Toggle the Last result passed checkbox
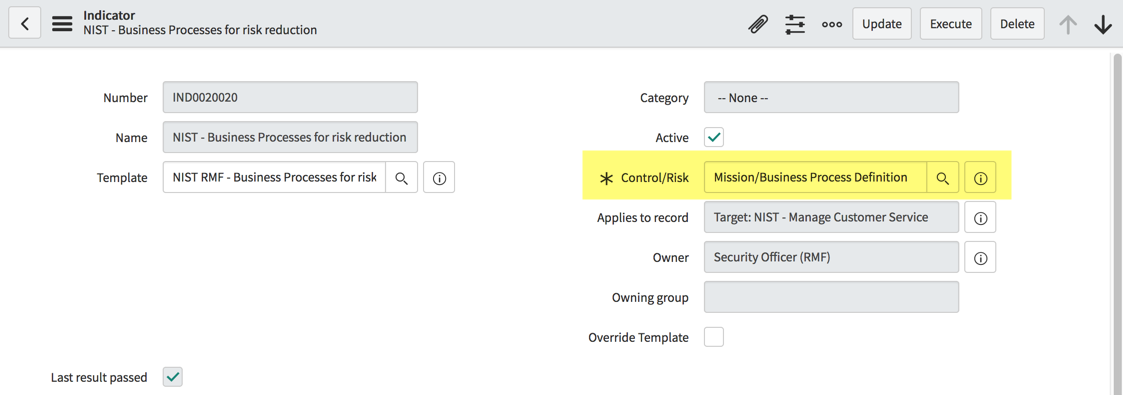 tap(173, 377)
